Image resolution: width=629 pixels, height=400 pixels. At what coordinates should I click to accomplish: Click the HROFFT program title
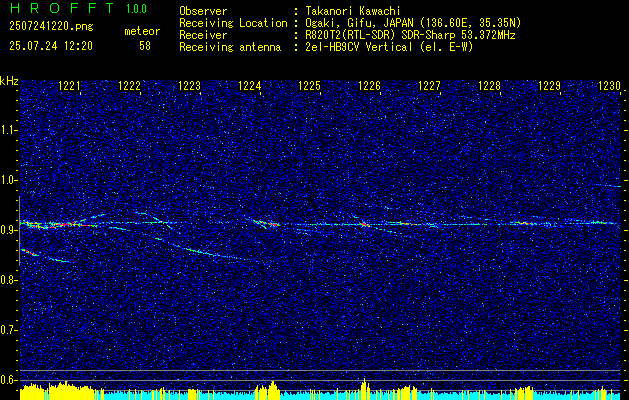pyautogui.click(x=62, y=8)
